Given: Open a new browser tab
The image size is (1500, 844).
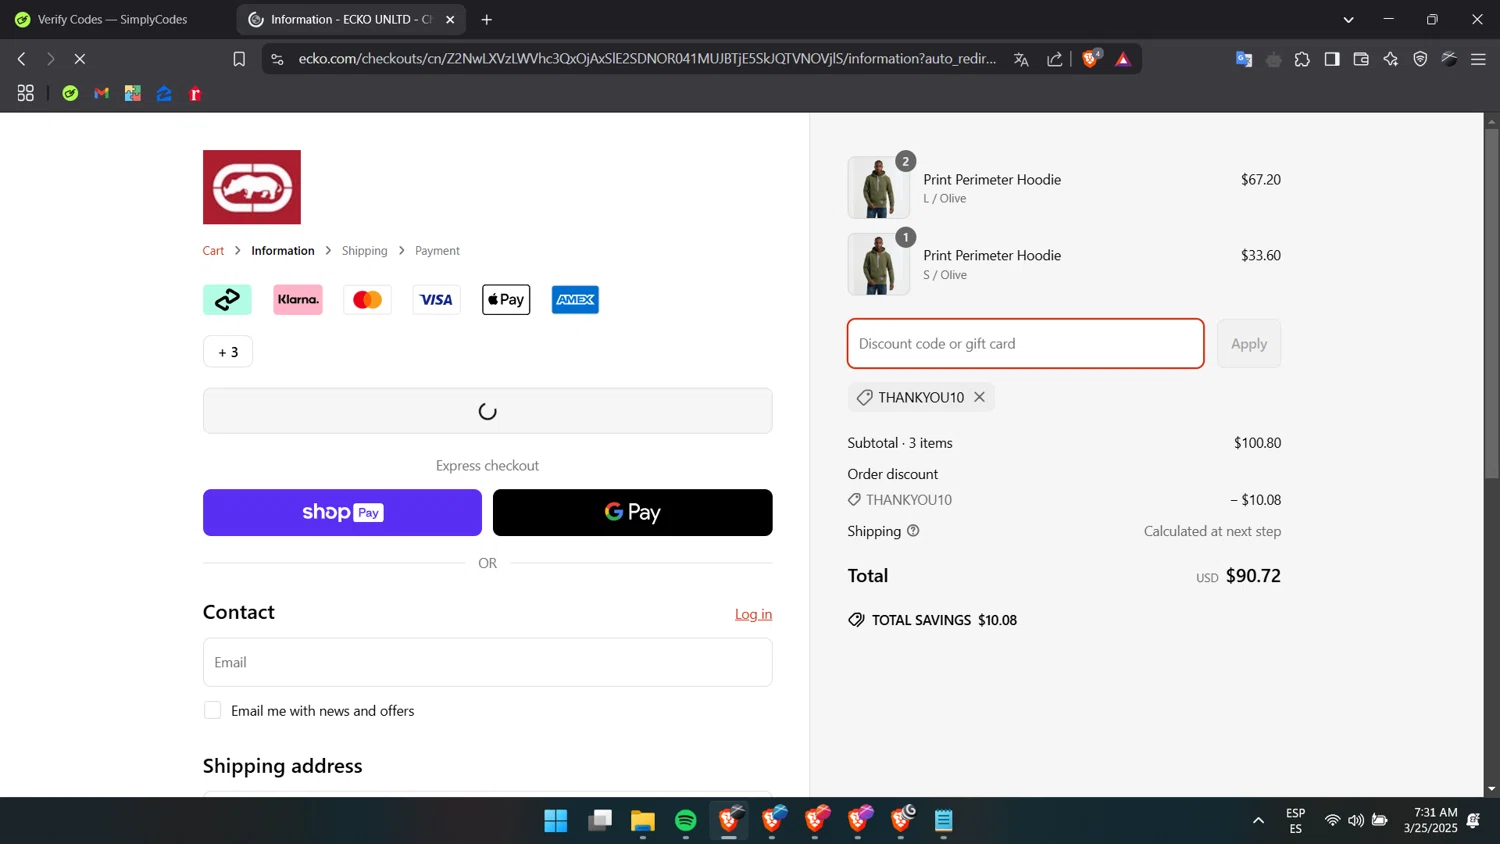Looking at the screenshot, I should (487, 19).
